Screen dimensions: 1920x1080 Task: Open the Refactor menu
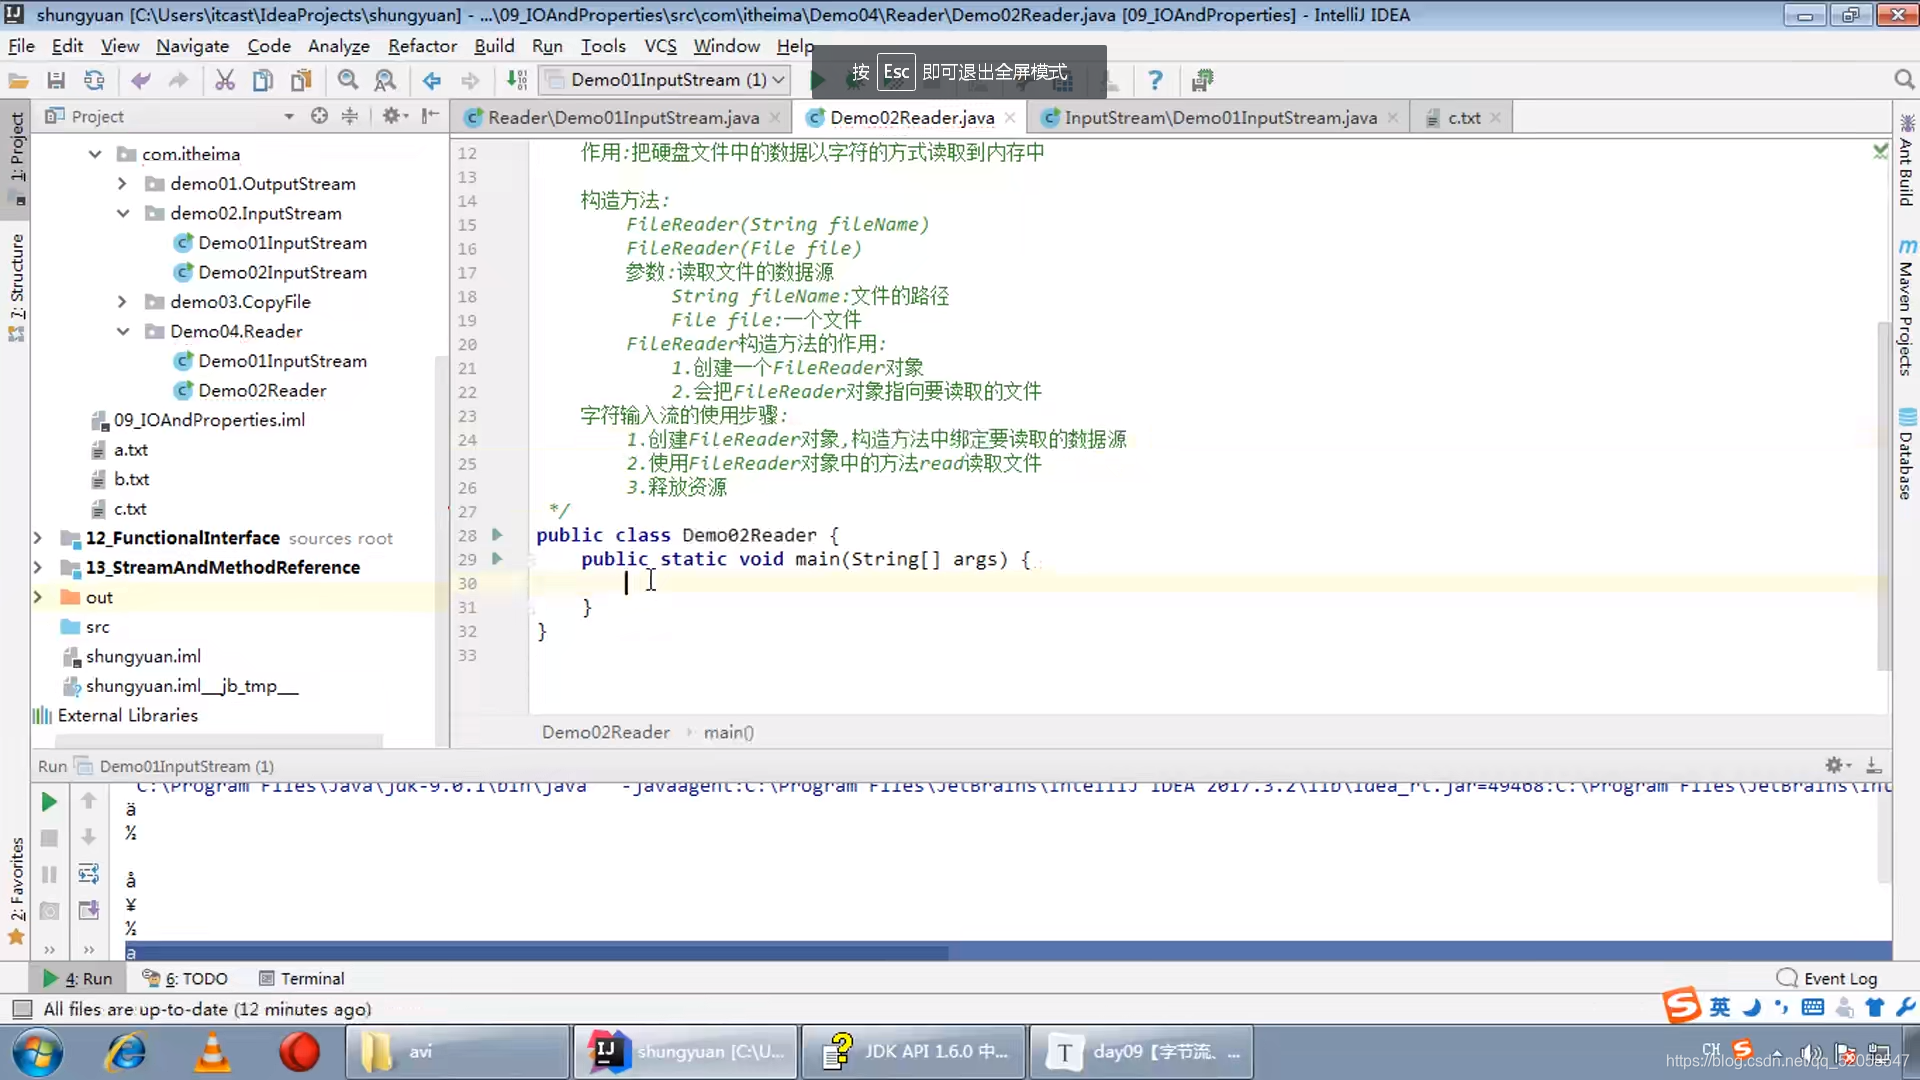click(422, 46)
